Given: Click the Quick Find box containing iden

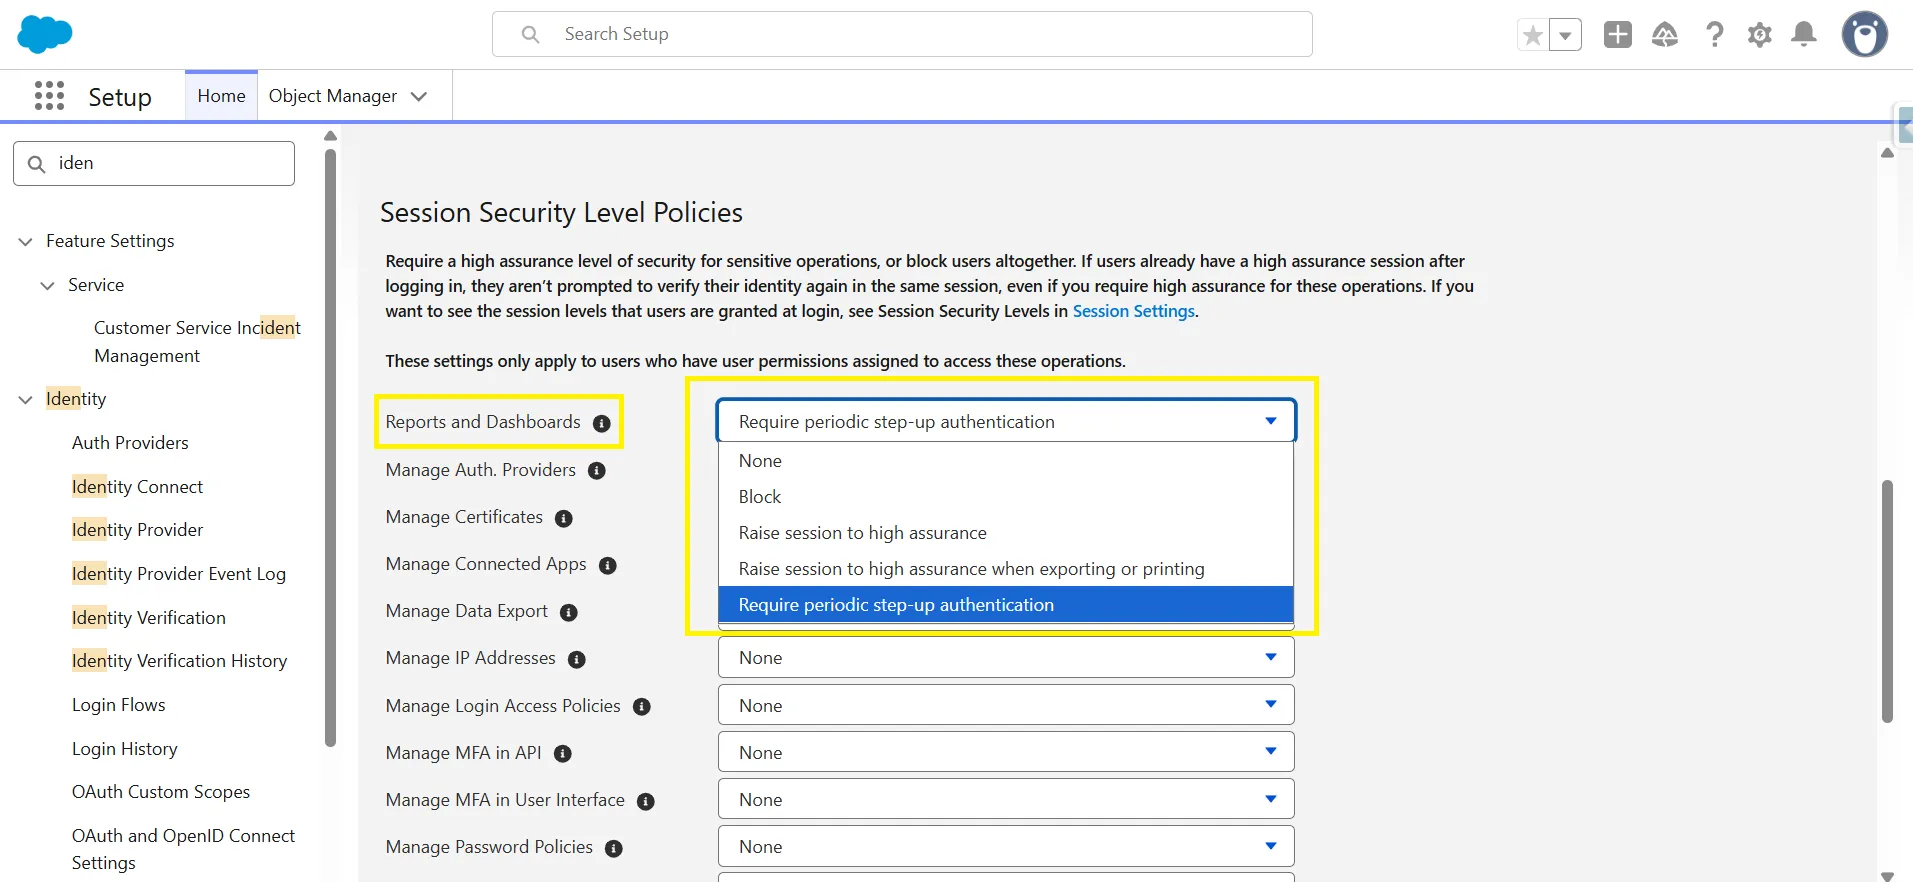Looking at the screenshot, I should tap(154, 163).
